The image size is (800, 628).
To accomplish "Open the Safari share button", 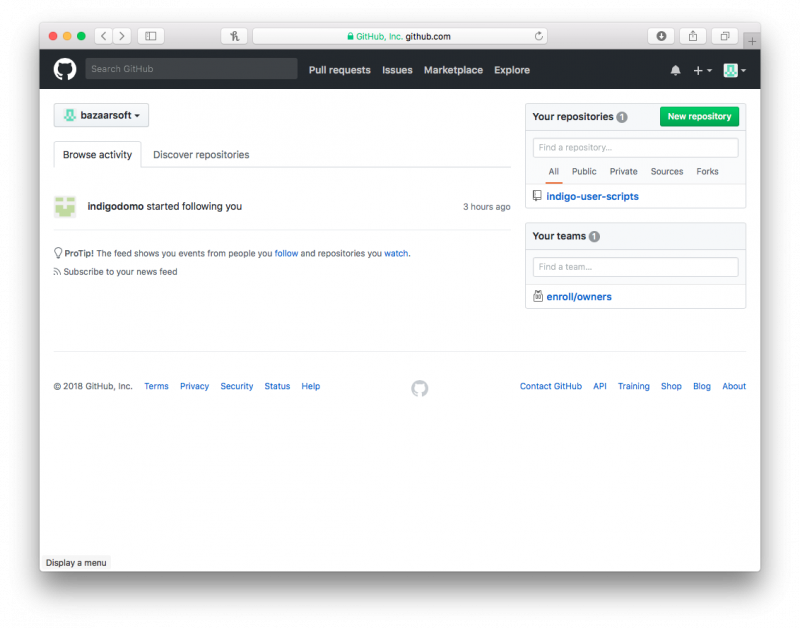I will [x=693, y=36].
